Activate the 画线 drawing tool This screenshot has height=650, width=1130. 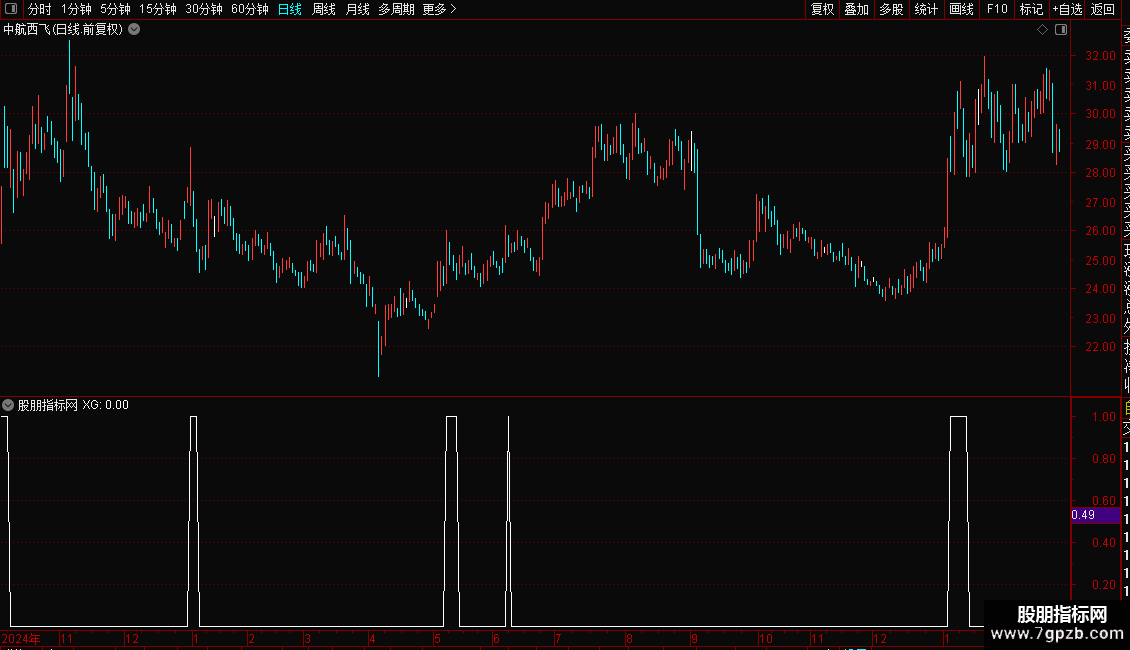coord(961,9)
